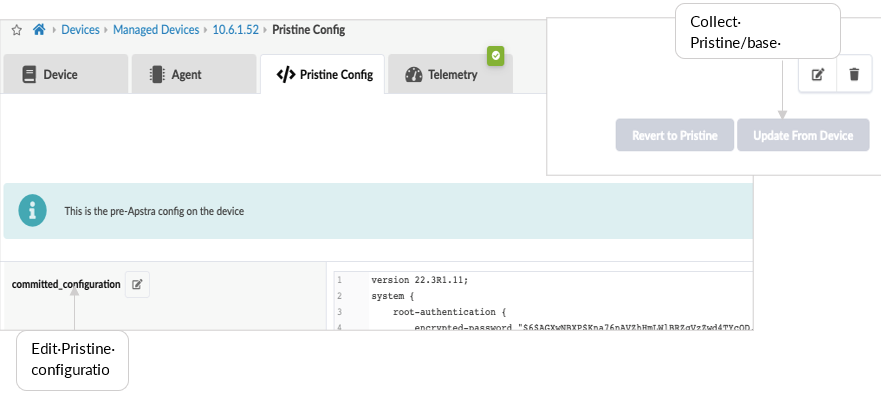Click the book icon on Device tab
The width and height of the screenshot is (881, 395).
[x=29, y=74]
